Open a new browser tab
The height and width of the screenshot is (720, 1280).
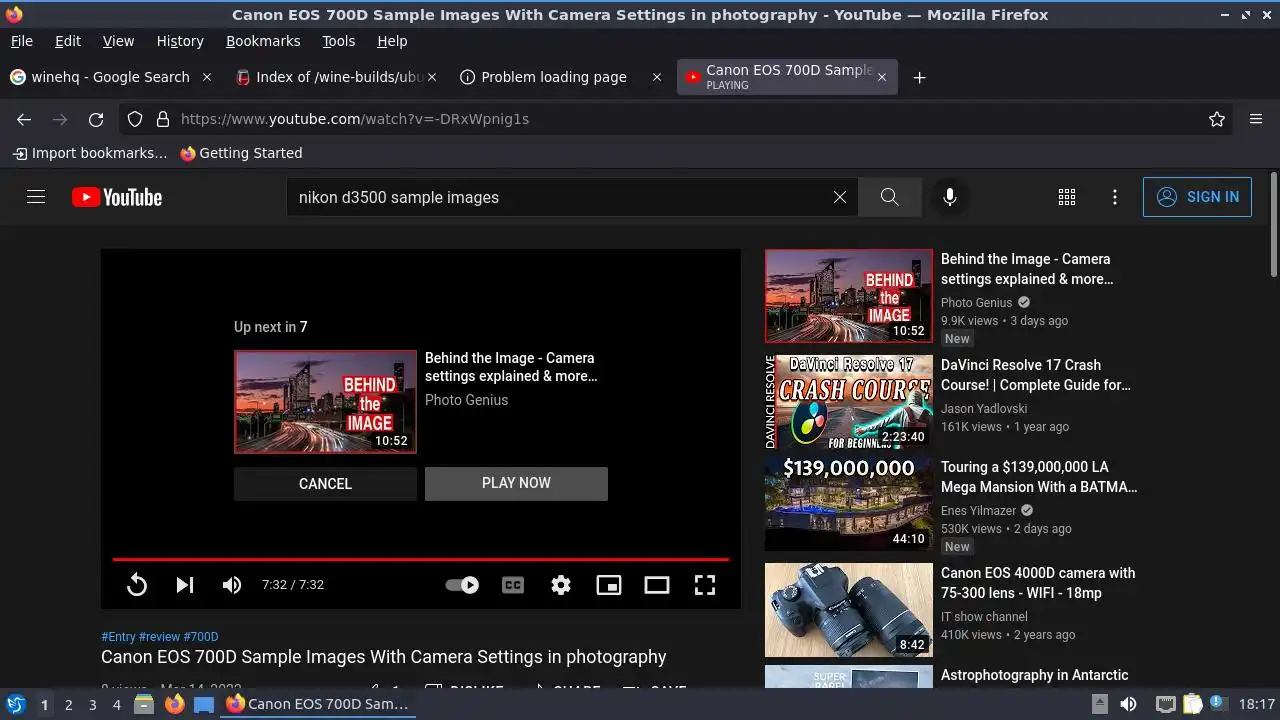(919, 77)
